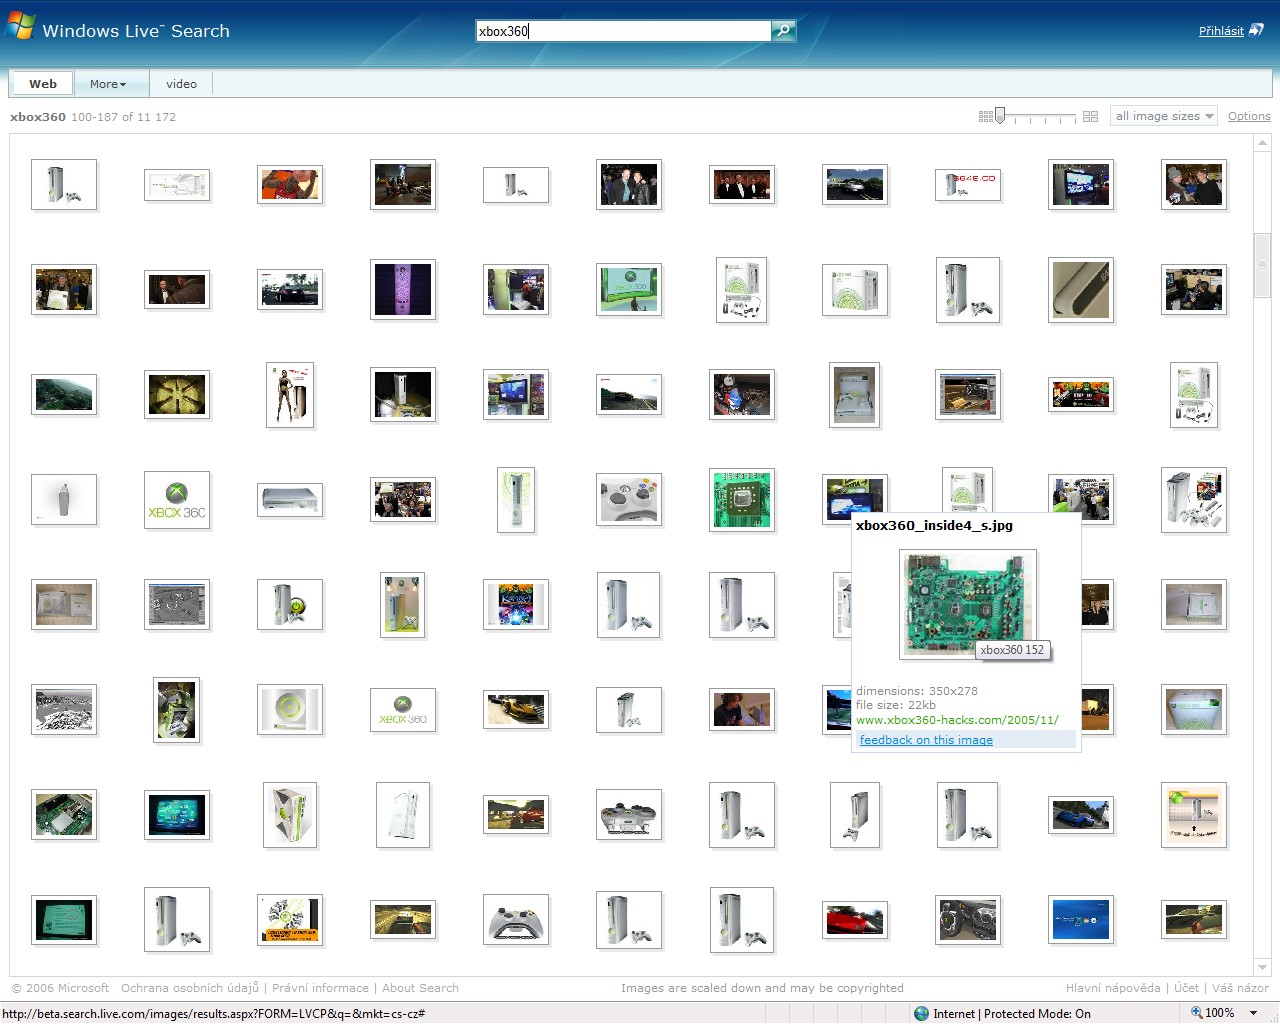The width and height of the screenshot is (1280, 1024).
Task: Click the sign-in arrow icon beside Přihlásit
Action: tap(1257, 30)
